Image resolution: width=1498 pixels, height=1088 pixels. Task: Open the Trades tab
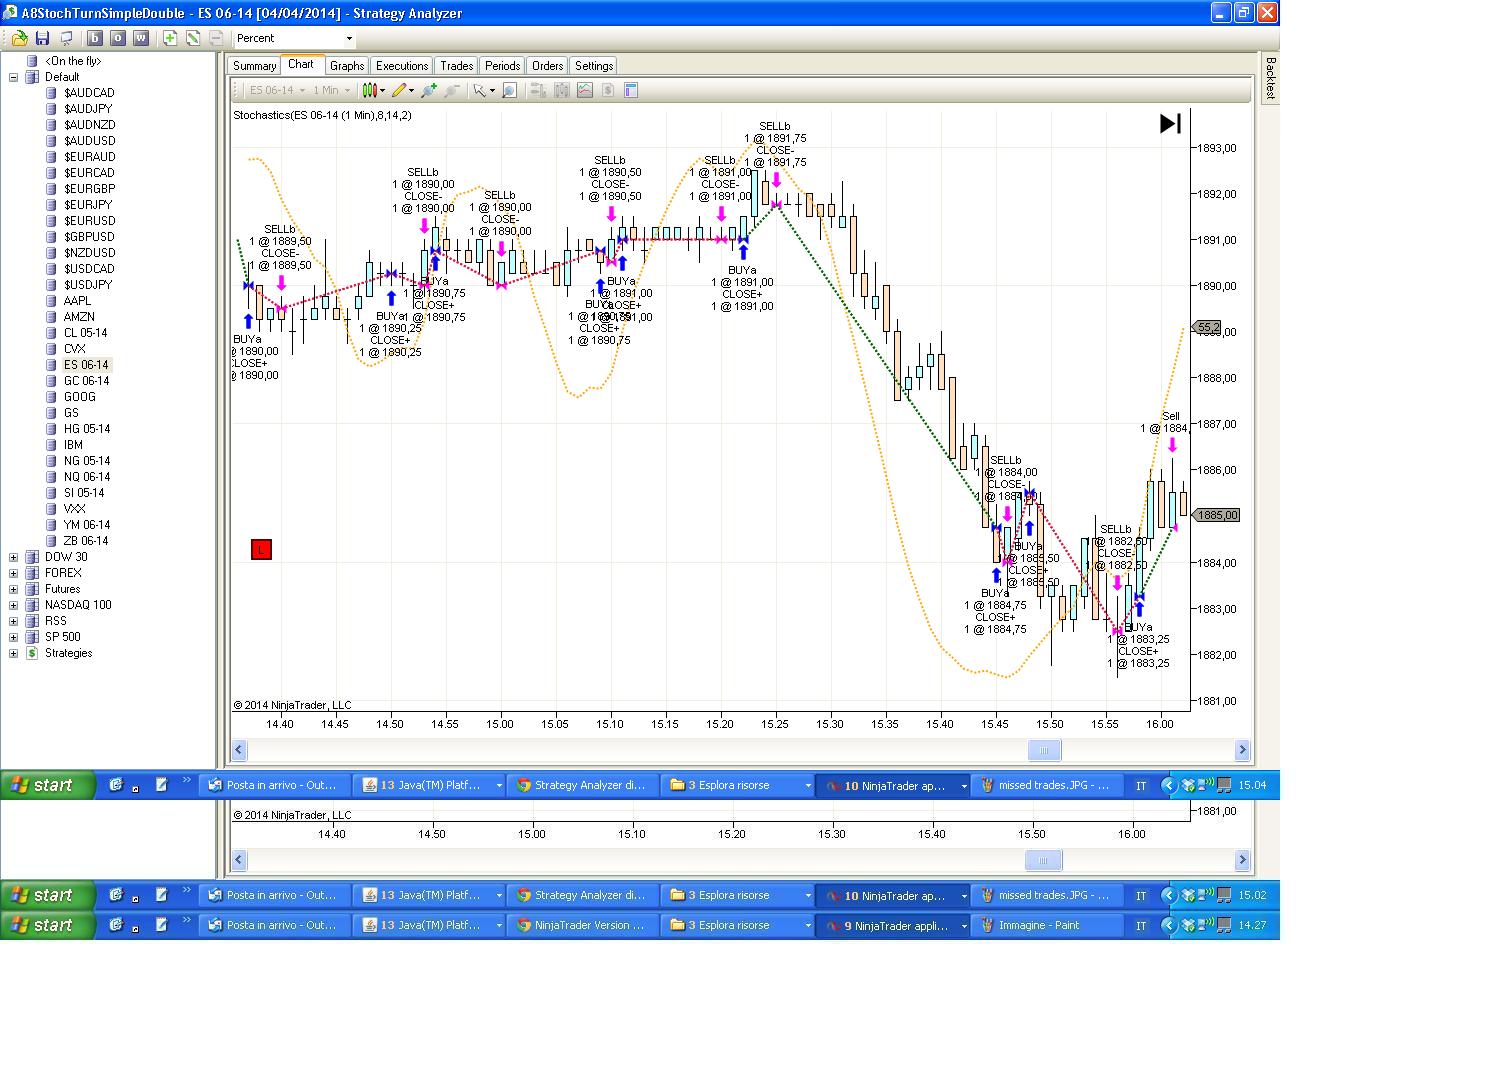(x=457, y=66)
